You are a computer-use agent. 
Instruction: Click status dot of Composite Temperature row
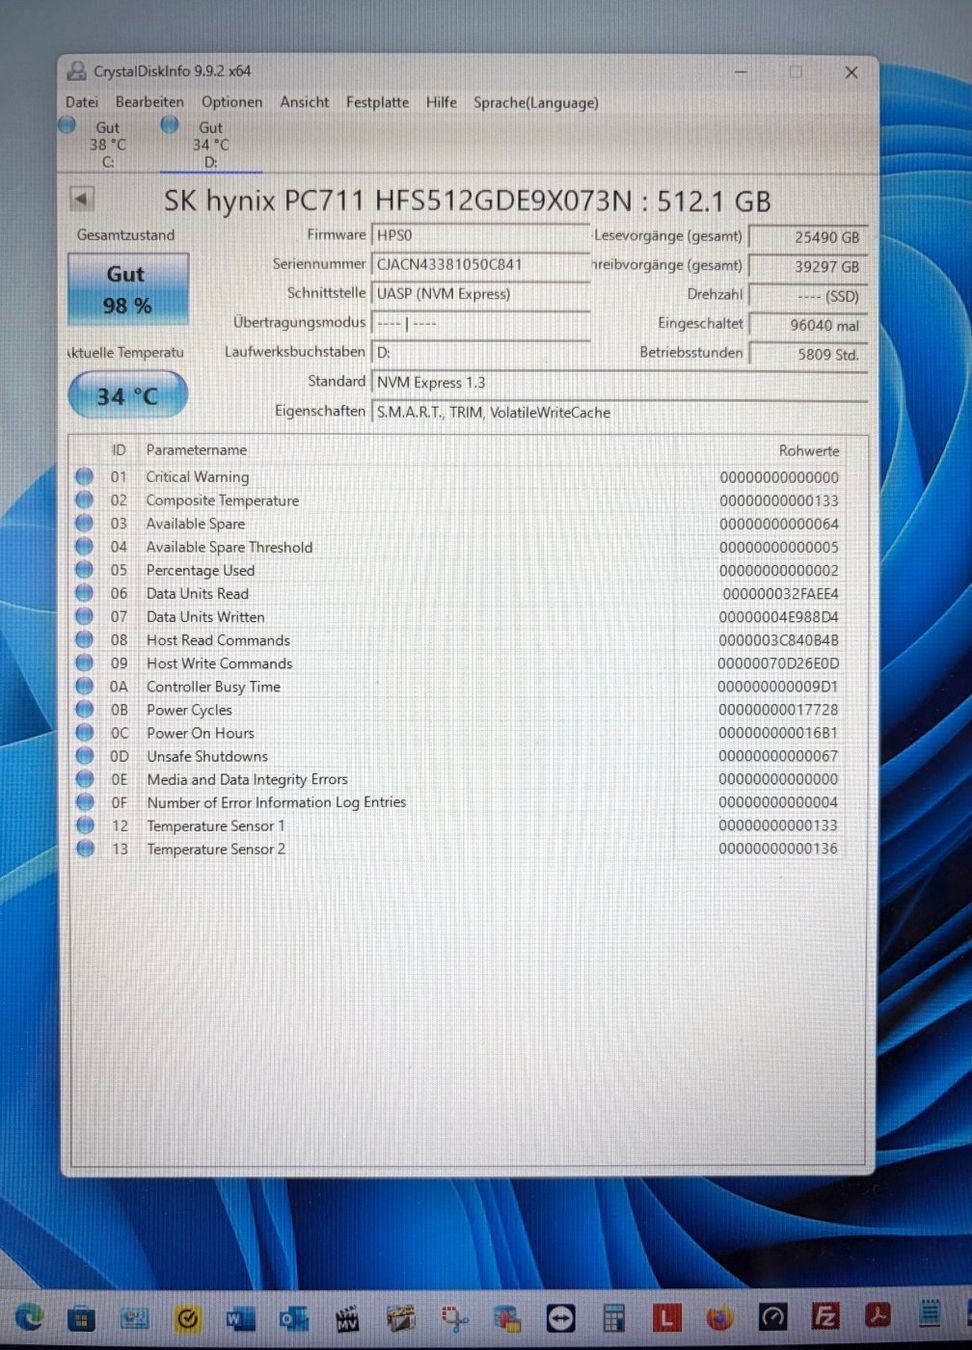click(x=85, y=500)
